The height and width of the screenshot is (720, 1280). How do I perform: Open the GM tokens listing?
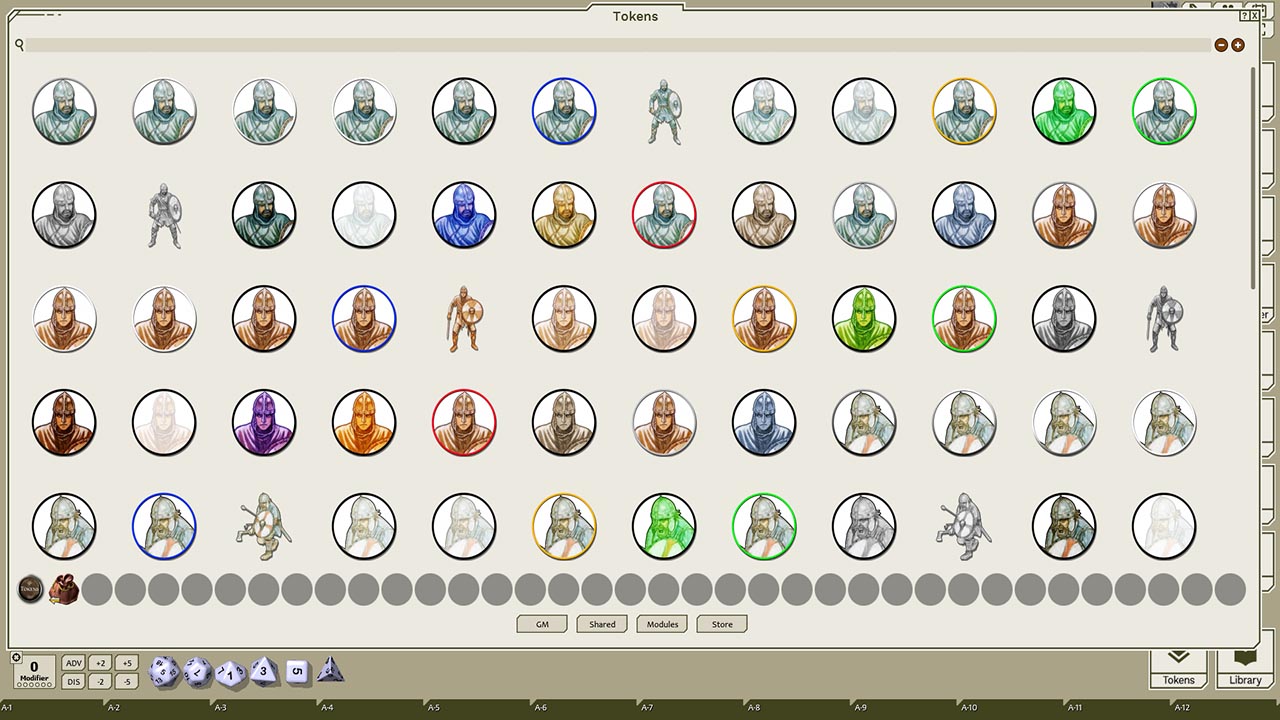(541, 623)
